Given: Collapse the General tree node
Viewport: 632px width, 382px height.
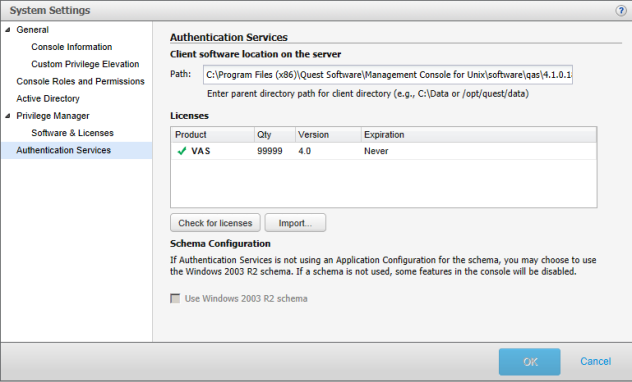Looking at the screenshot, I should coord(8,30).
